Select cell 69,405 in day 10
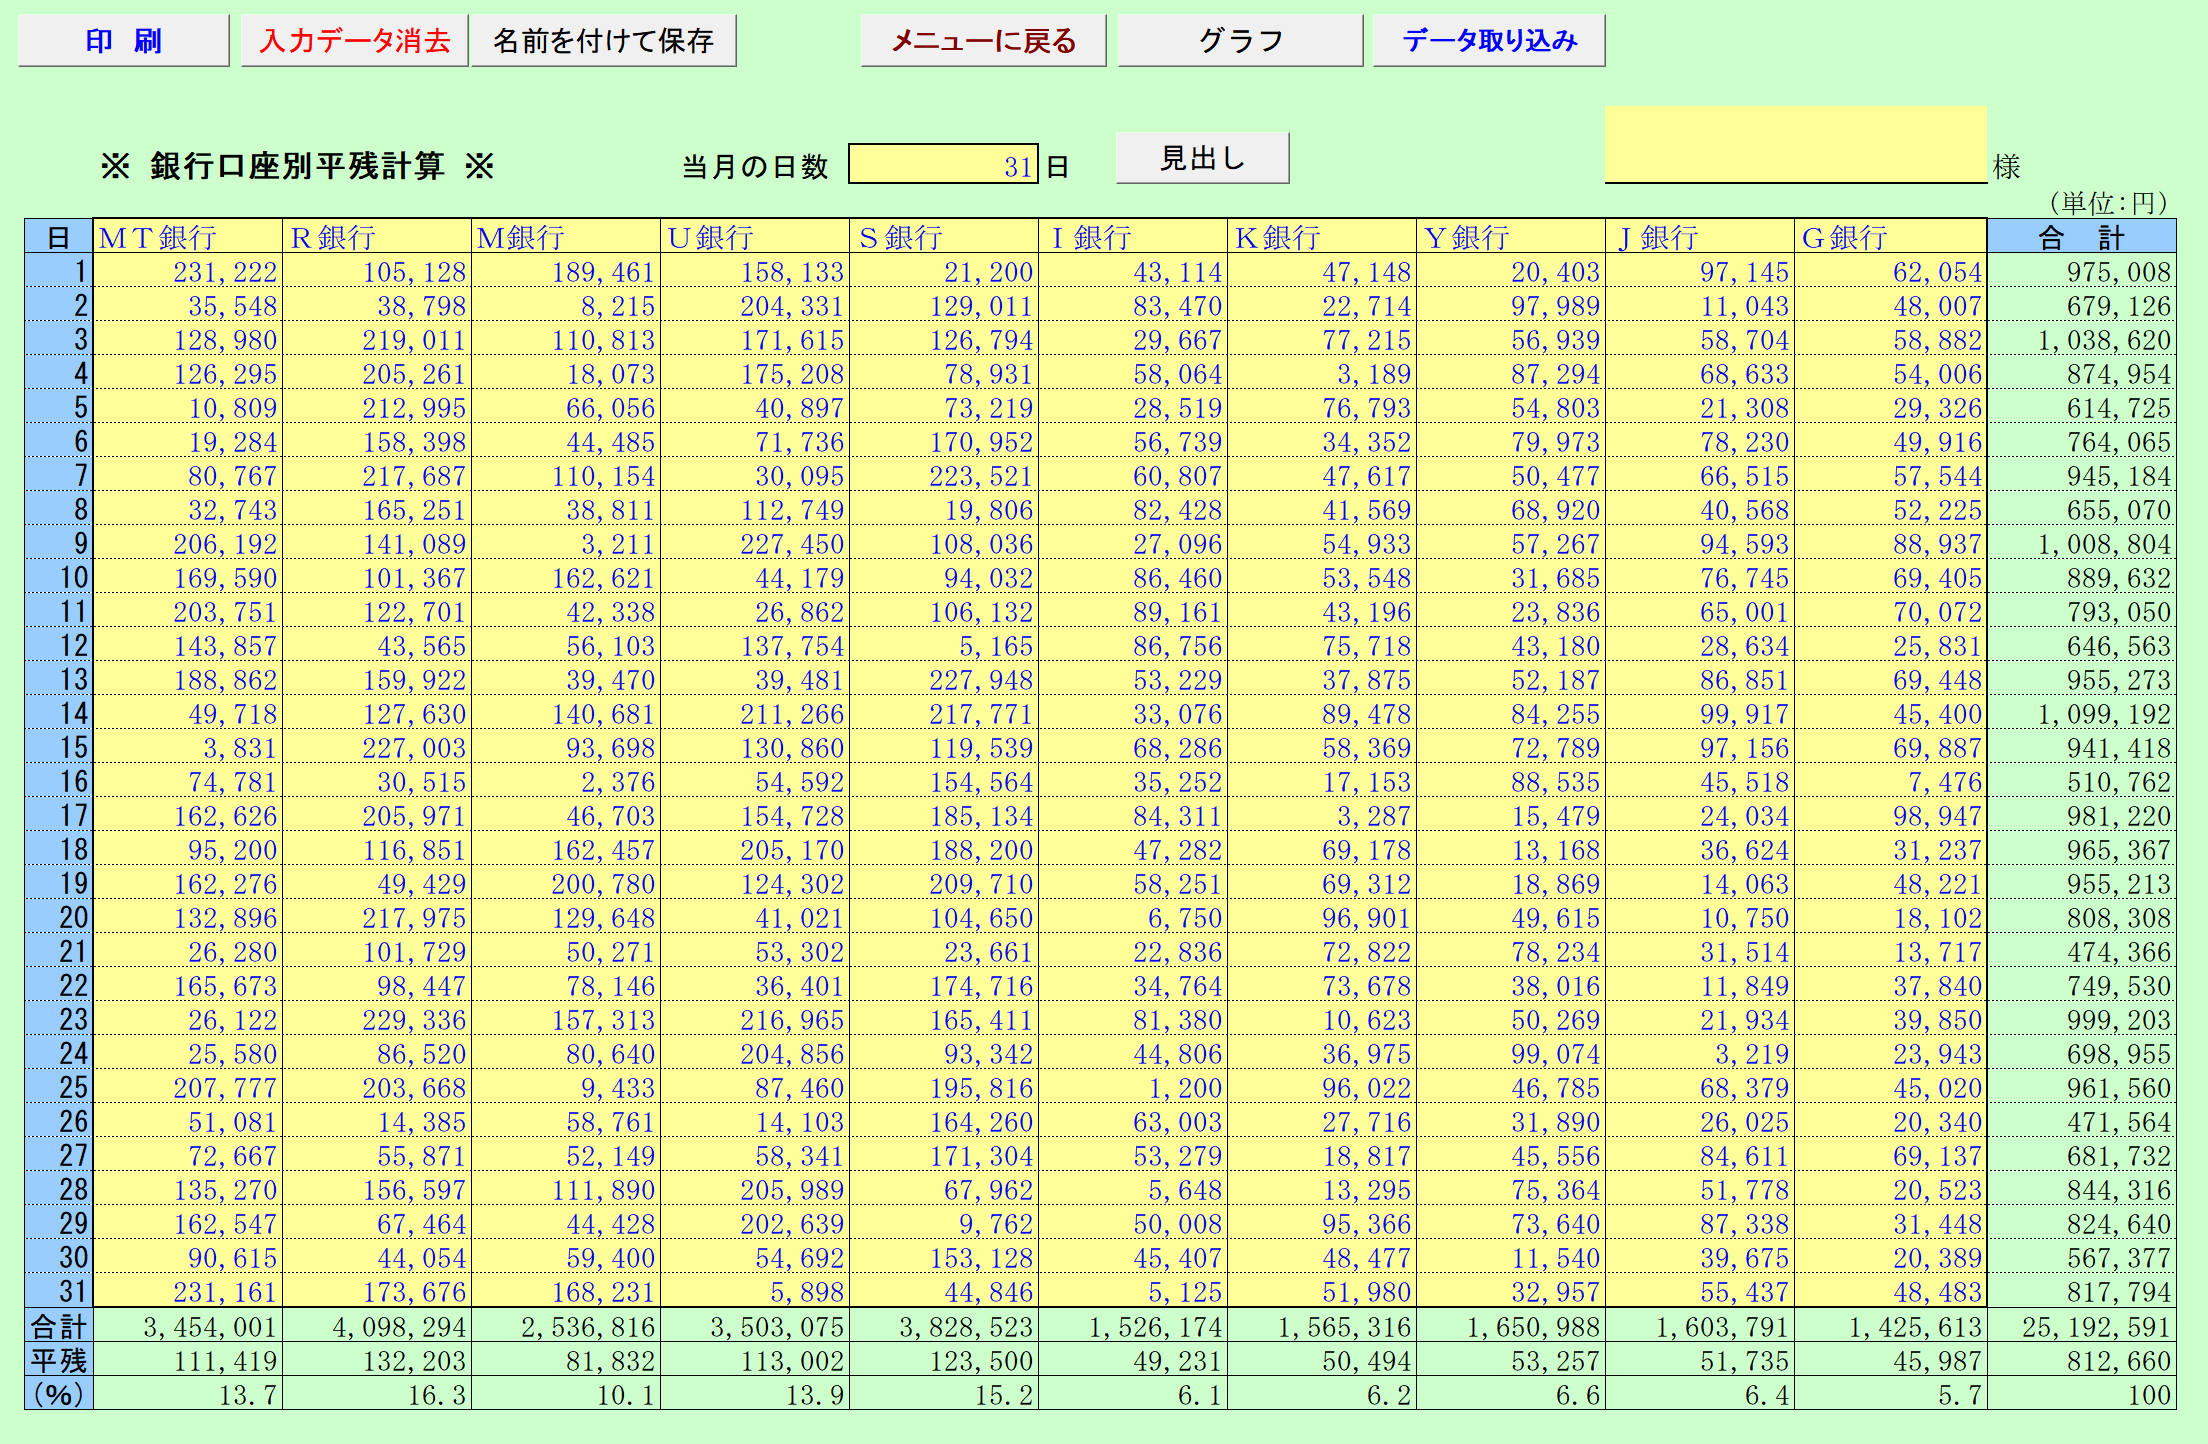This screenshot has height=1444, width=2208. point(1890,577)
